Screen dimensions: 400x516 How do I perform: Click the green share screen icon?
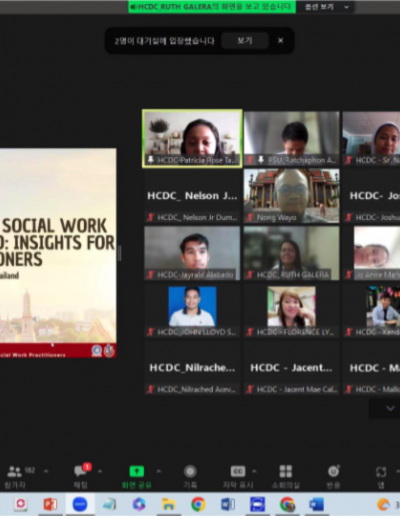coord(136,471)
